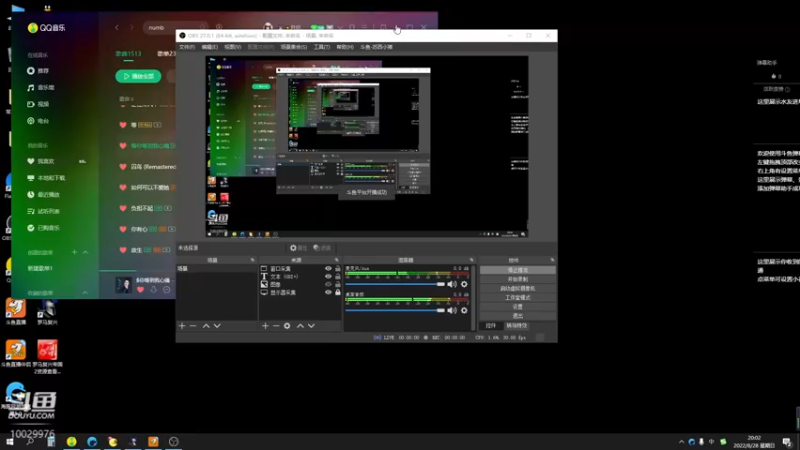Viewport: 800px width, 450px height.
Task: Open 已购音乐 in QQ音乐 sidebar
Action: coord(43,228)
